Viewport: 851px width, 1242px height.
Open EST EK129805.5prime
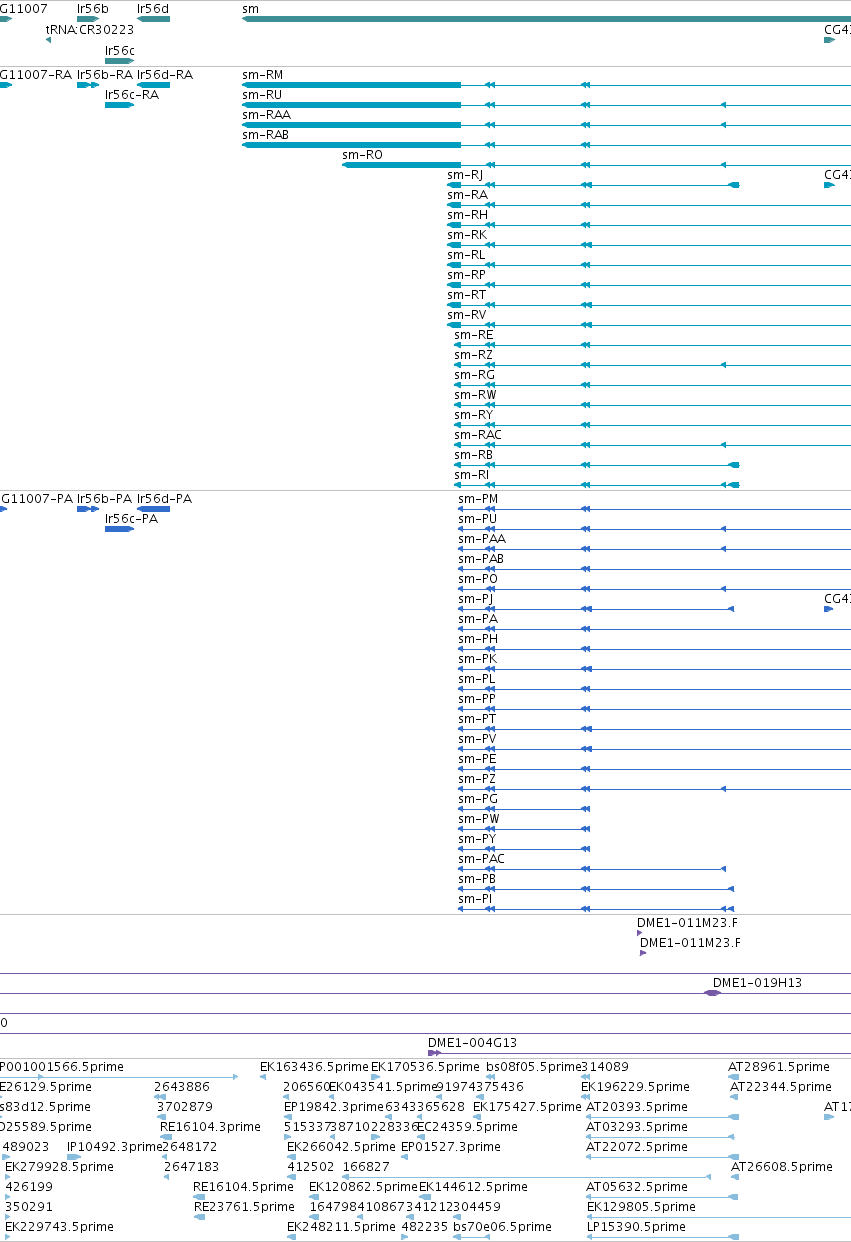[x=640, y=1207]
